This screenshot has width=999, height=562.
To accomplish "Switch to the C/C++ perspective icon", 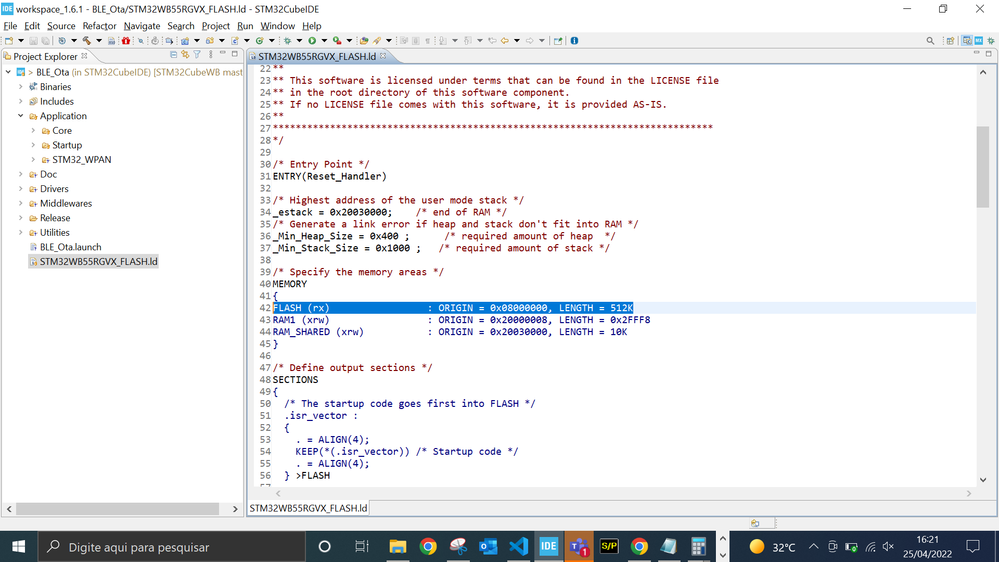I will (x=967, y=41).
